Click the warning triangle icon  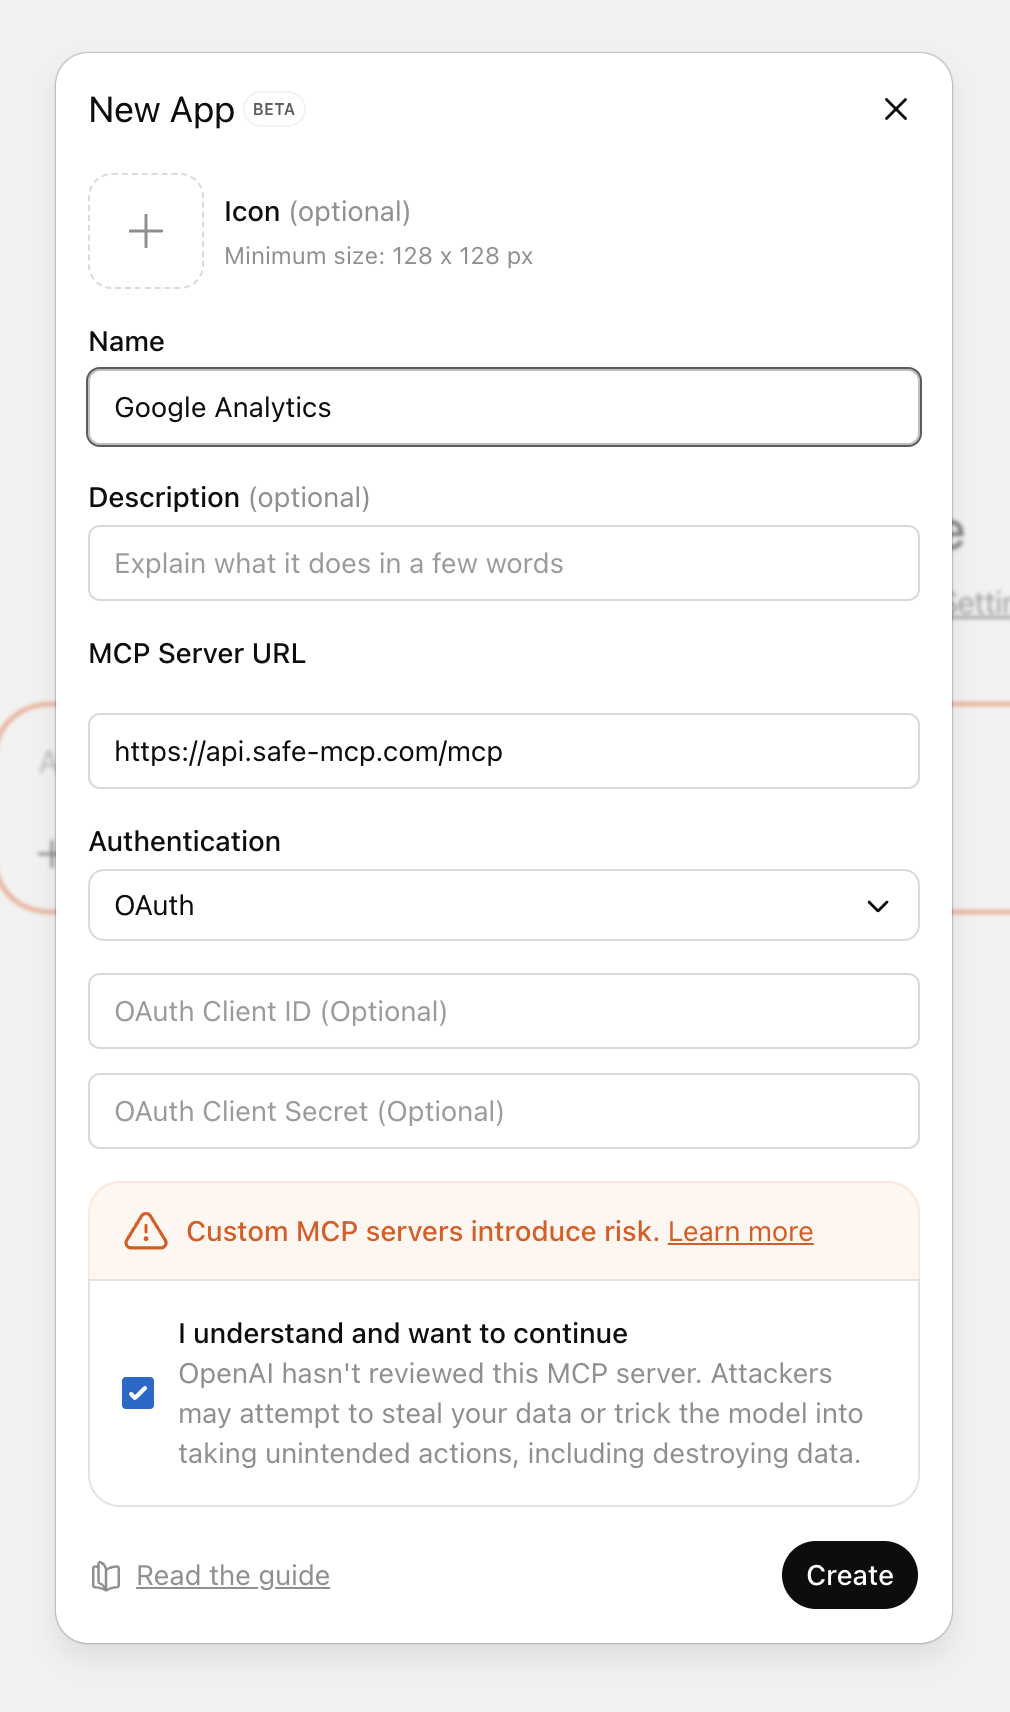(146, 1231)
